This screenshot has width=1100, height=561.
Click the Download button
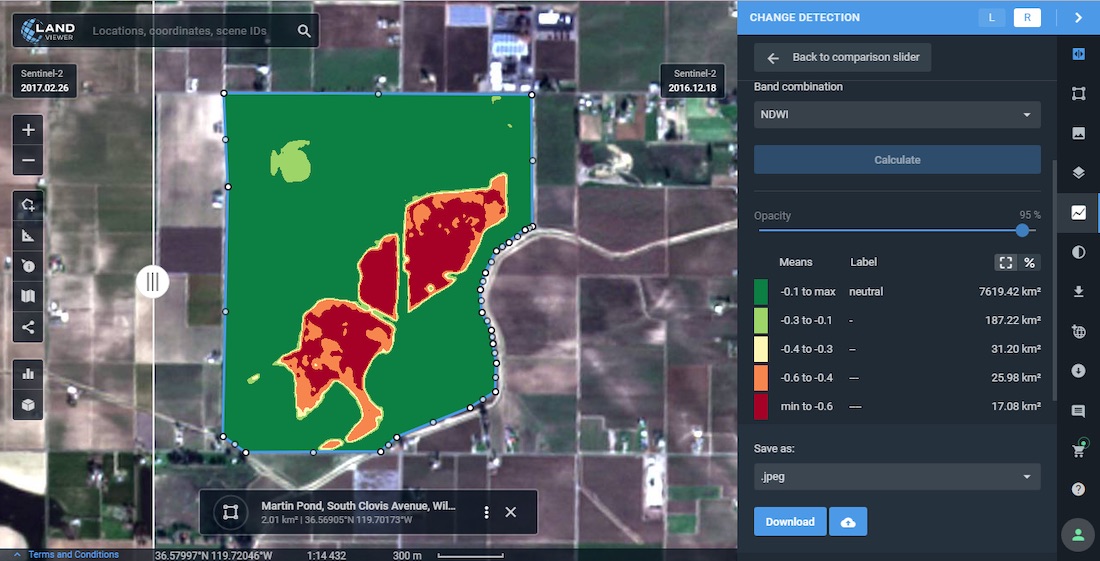(x=790, y=522)
